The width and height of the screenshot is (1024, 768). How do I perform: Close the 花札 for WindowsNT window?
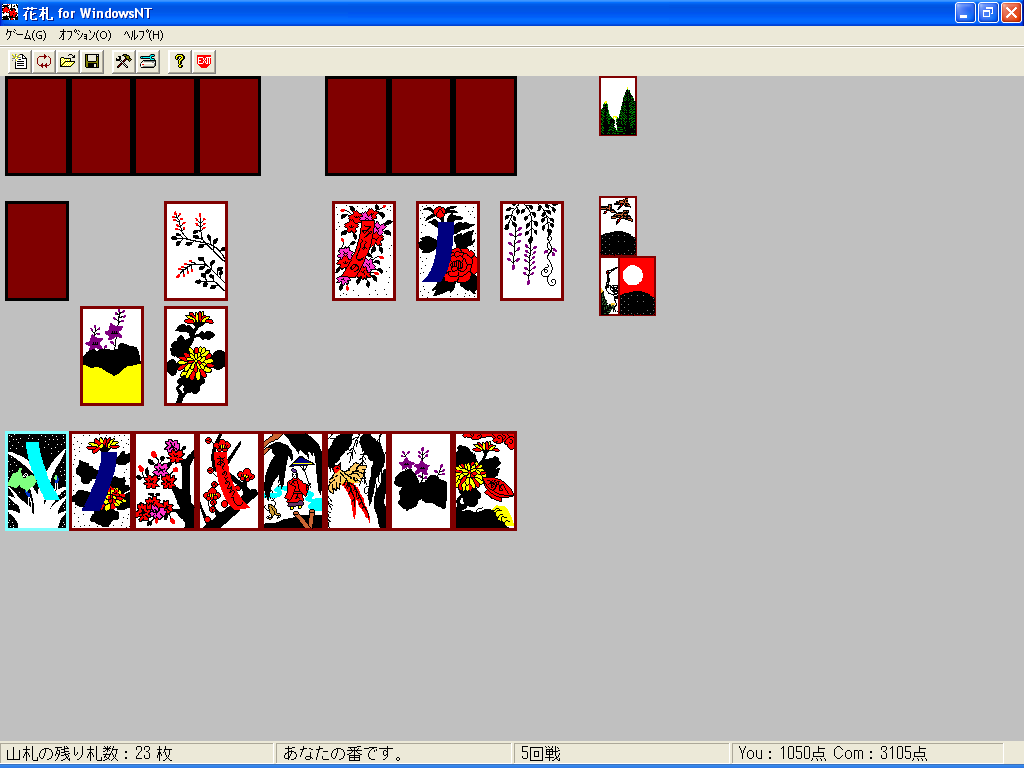(1010, 12)
